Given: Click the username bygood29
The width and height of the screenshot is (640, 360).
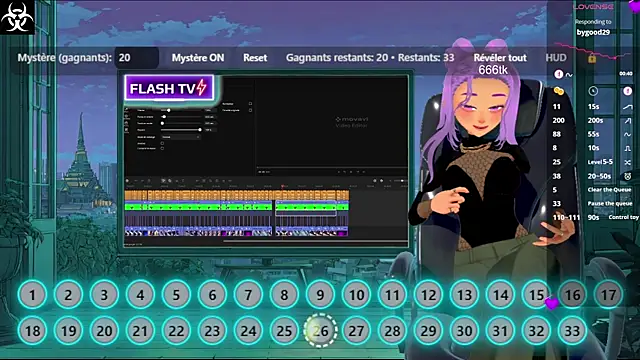Looking at the screenshot, I should 593,32.
